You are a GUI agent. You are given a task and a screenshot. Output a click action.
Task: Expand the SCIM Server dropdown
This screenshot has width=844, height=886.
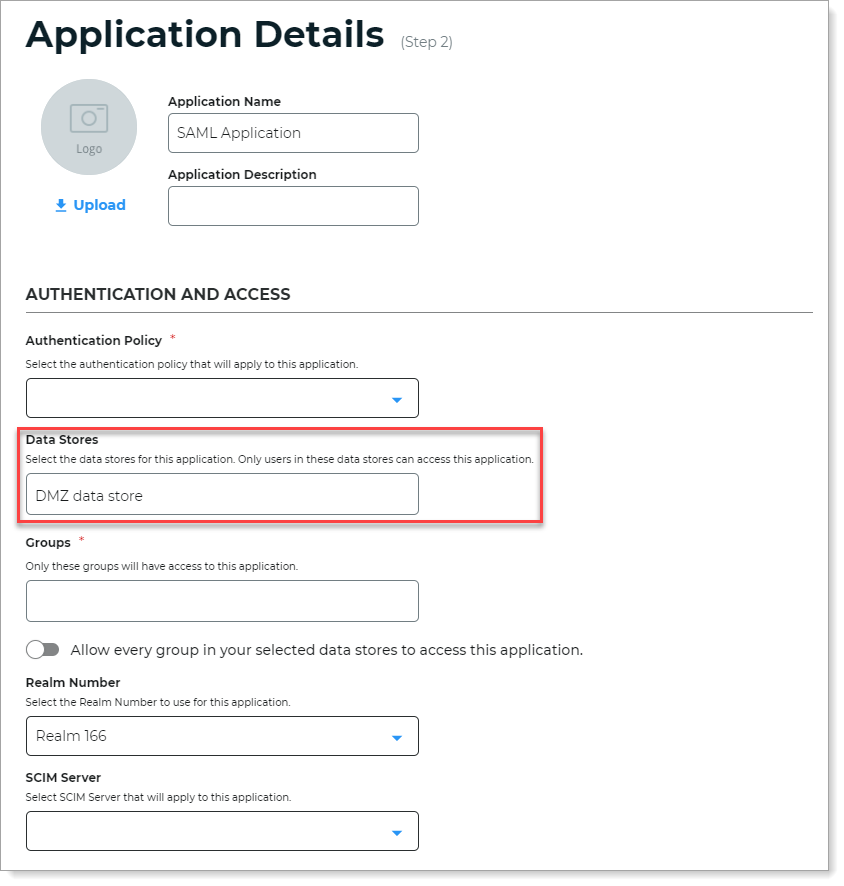tap(221, 831)
